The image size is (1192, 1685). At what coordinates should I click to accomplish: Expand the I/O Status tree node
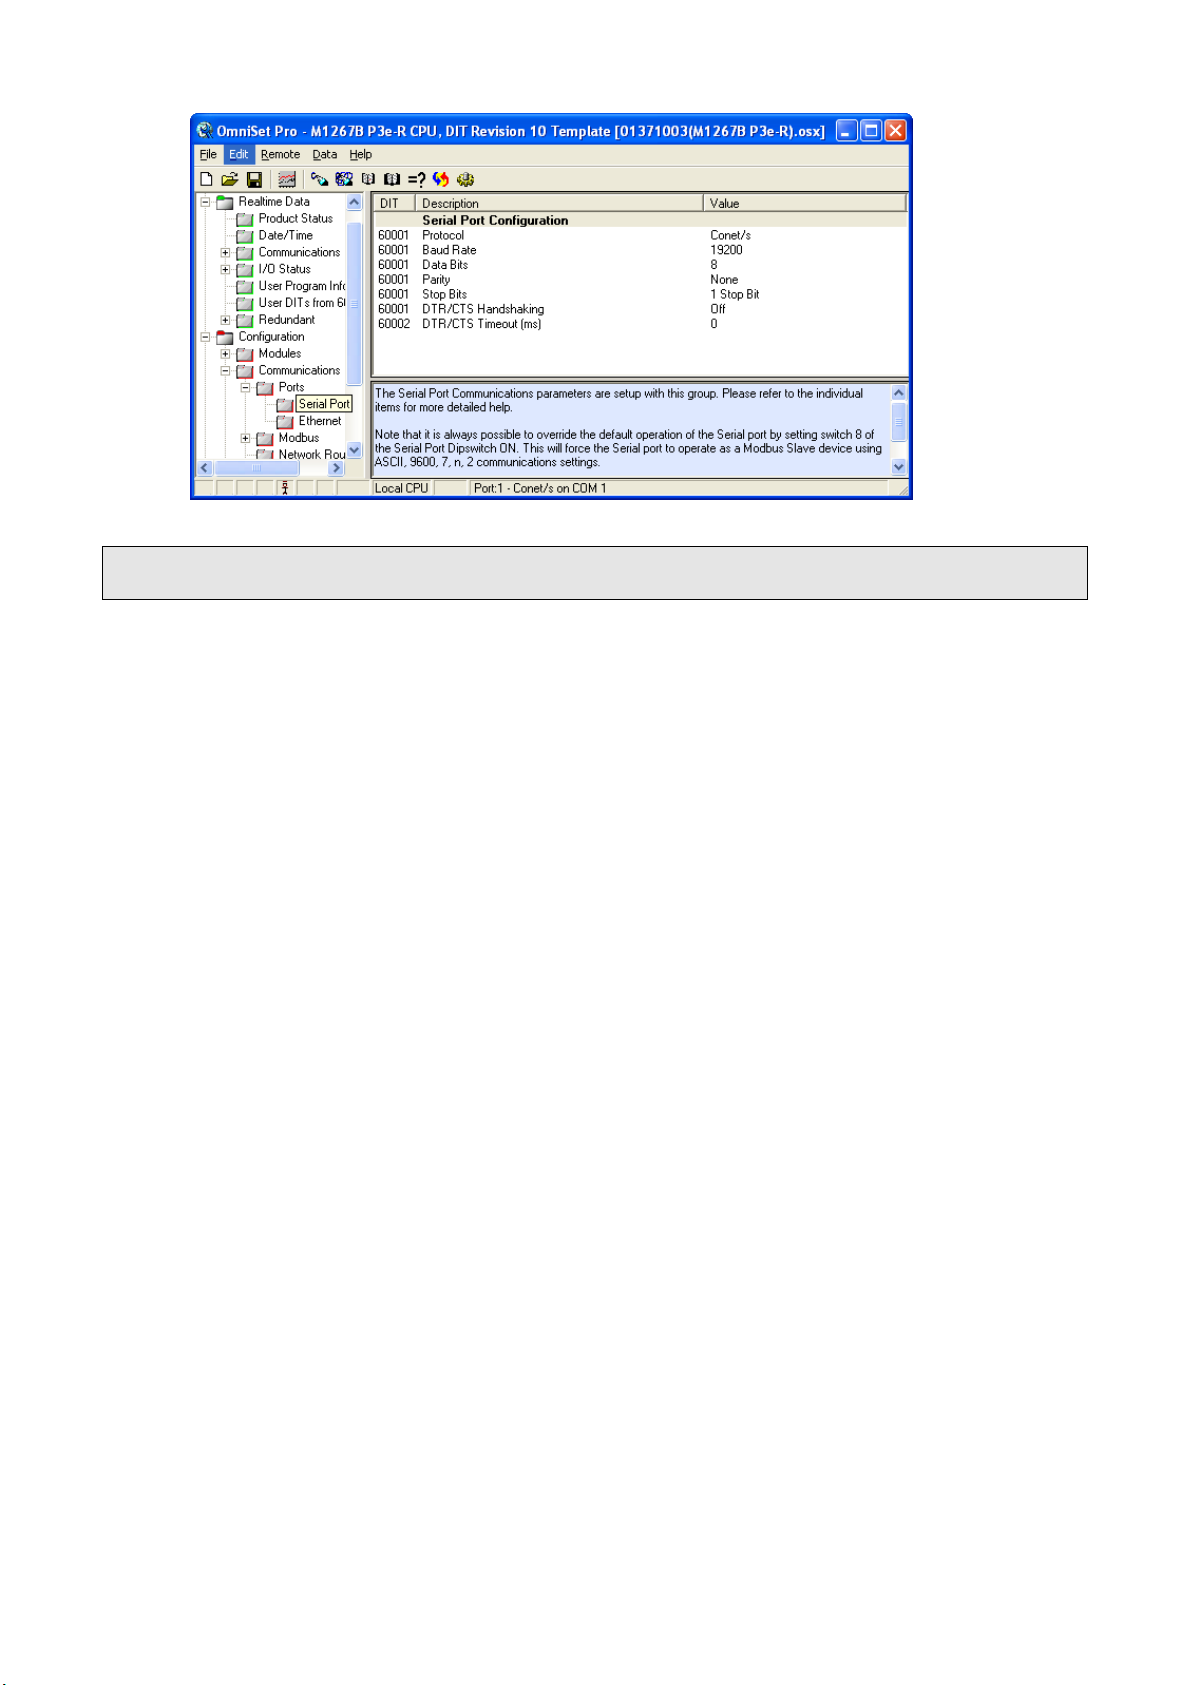[x=225, y=270]
